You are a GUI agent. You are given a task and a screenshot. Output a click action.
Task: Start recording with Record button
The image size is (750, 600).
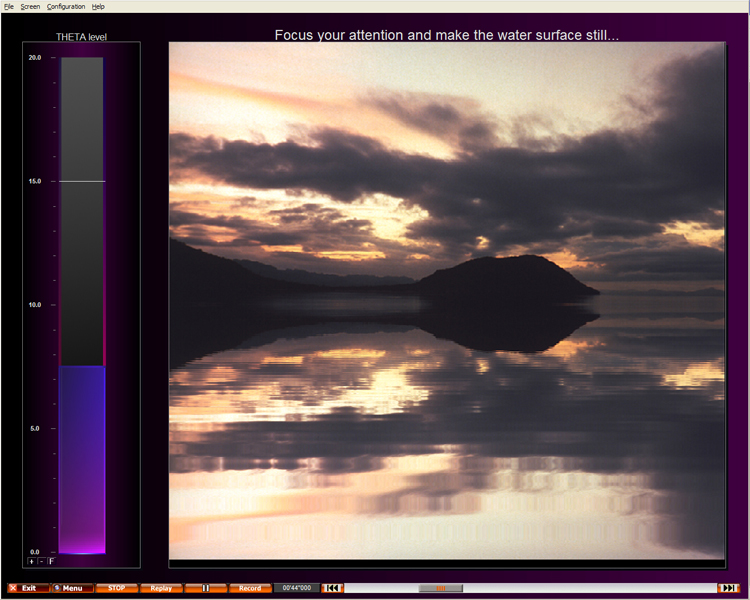tap(249, 588)
